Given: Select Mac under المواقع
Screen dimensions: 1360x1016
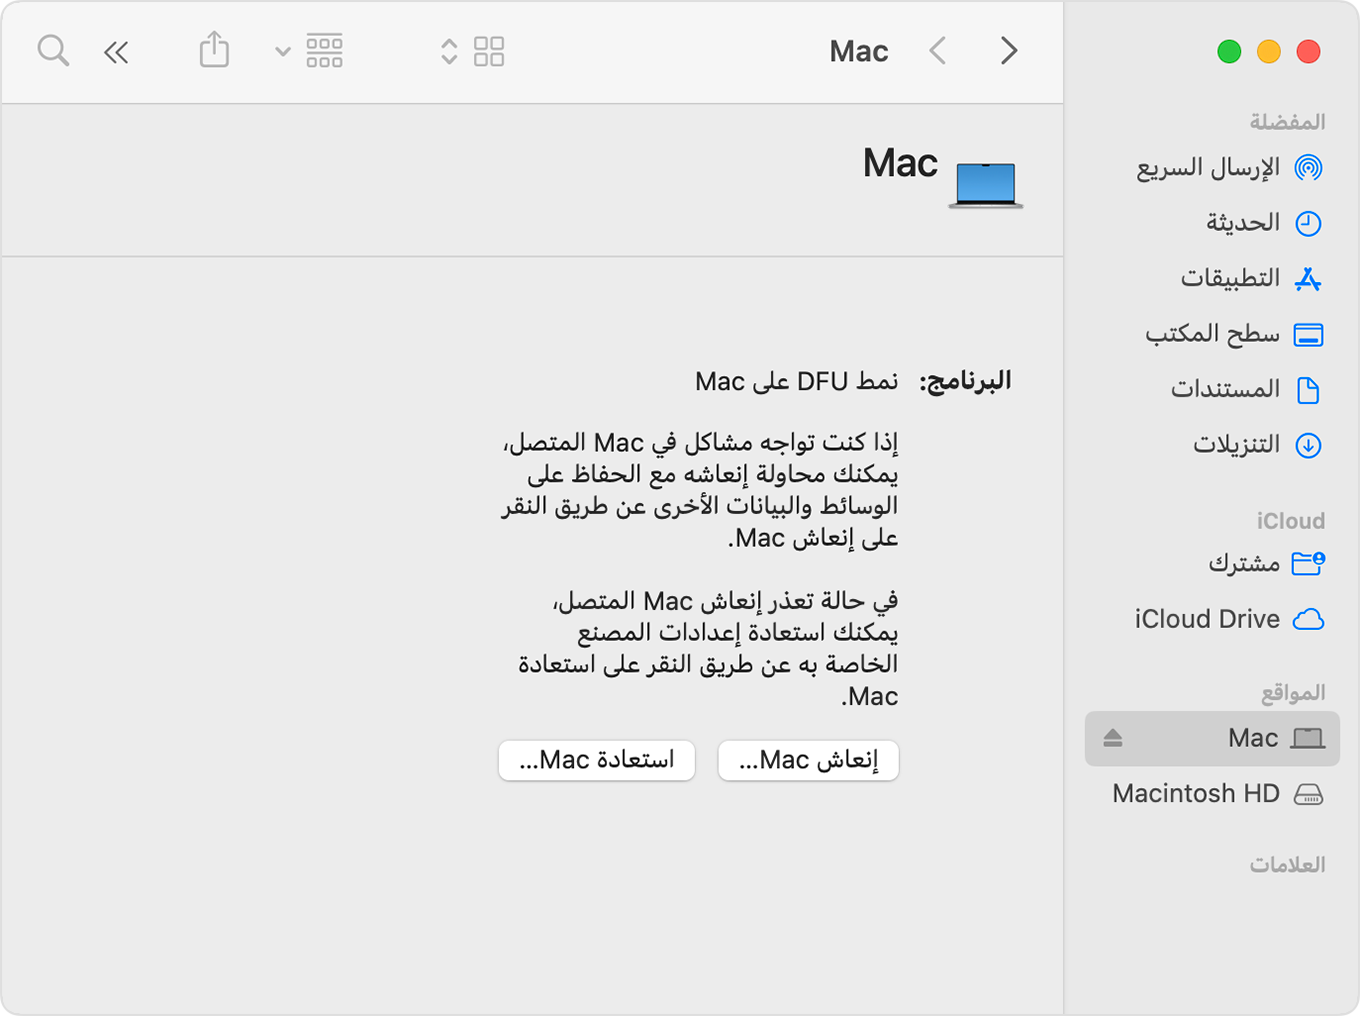Looking at the screenshot, I should pyautogui.click(x=1212, y=738).
